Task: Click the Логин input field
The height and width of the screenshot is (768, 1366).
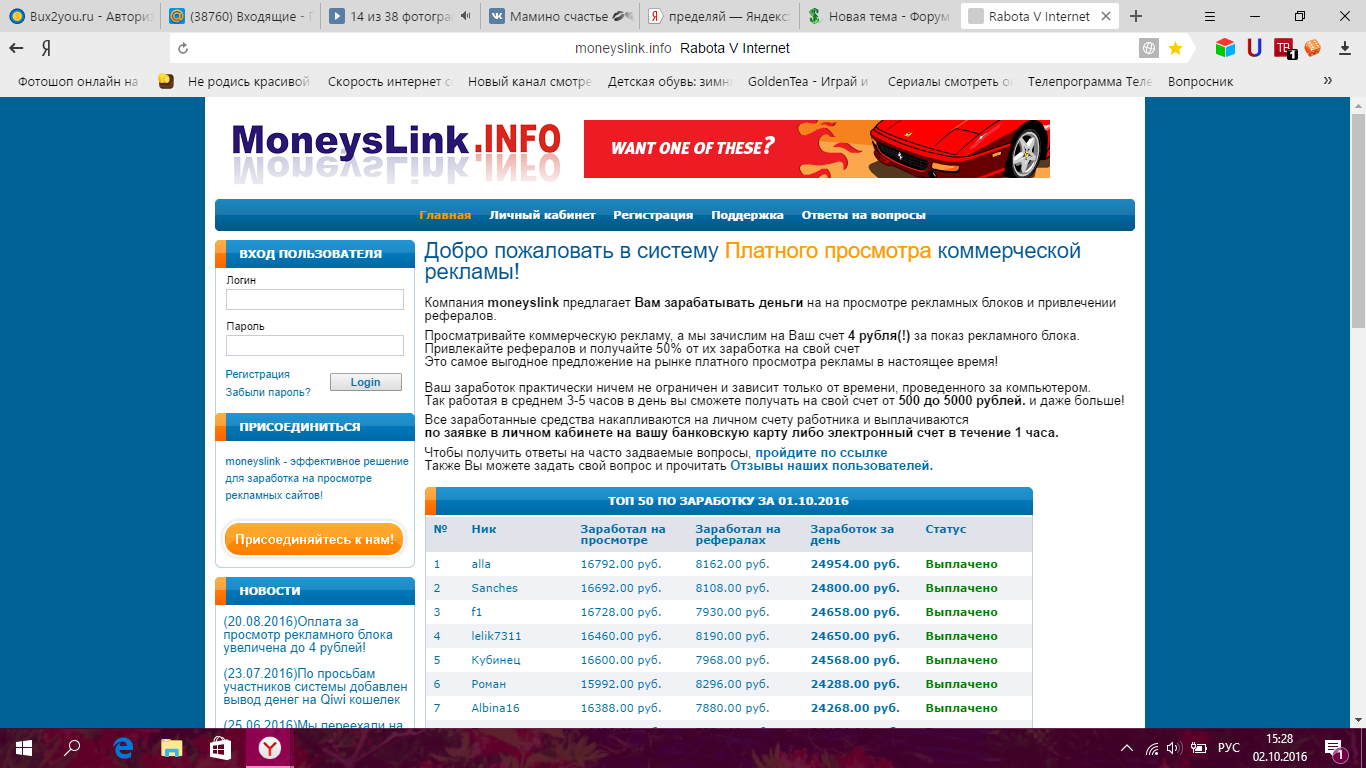Action: pos(315,300)
